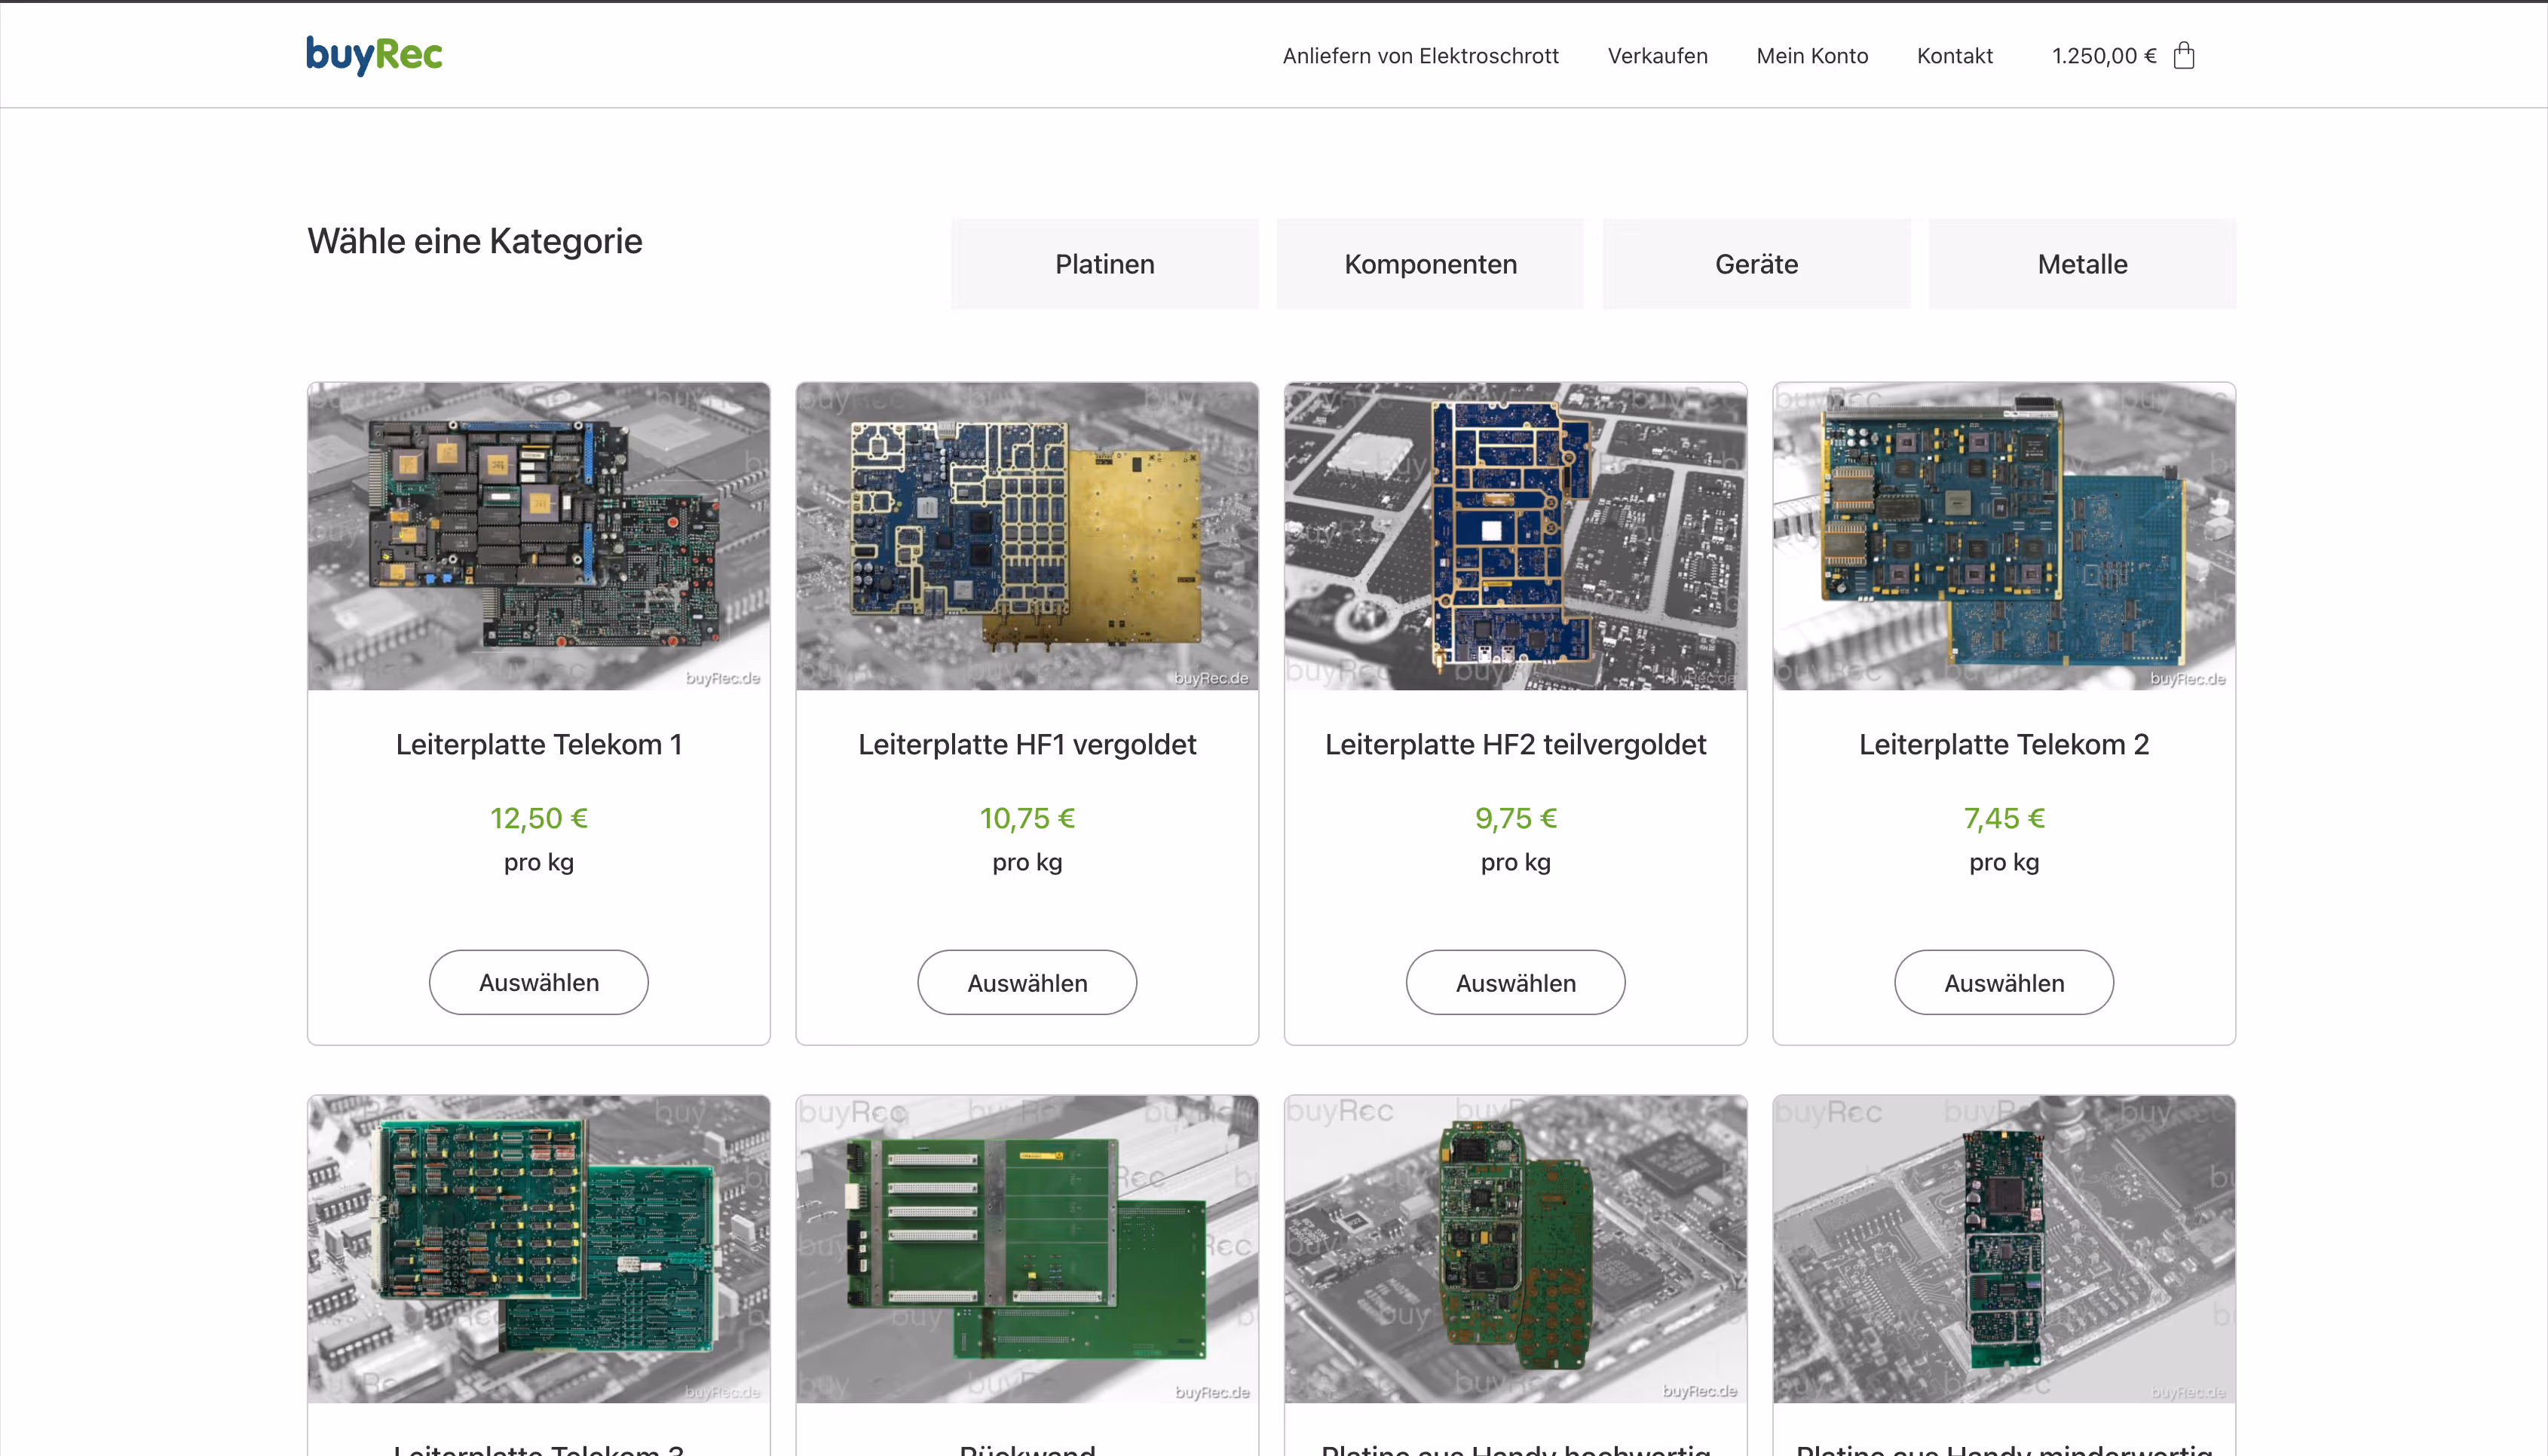2548x1456 pixels.
Task: Open the Platine aus Handy minderwertig image
Action: pyautogui.click(x=2004, y=1249)
